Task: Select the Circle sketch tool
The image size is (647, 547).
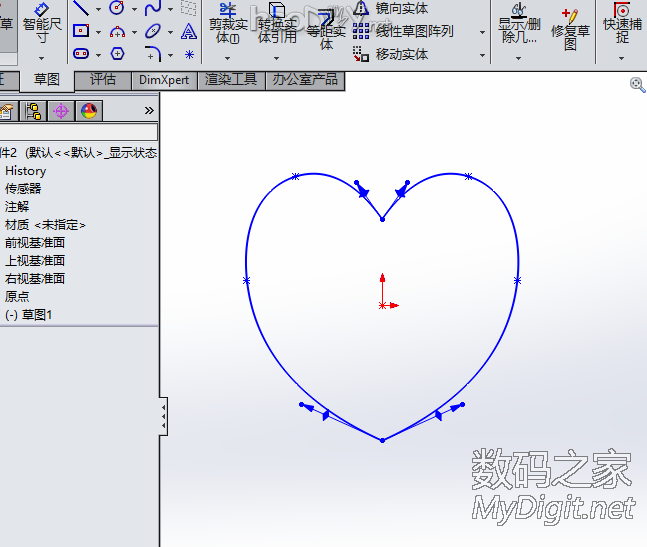Action: (117, 8)
